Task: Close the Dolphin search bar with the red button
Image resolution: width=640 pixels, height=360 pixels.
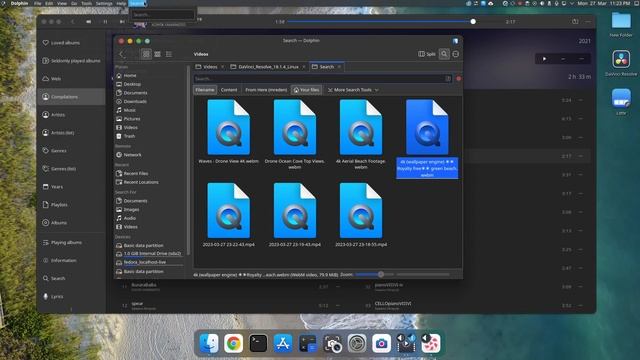Action: [x=459, y=78]
